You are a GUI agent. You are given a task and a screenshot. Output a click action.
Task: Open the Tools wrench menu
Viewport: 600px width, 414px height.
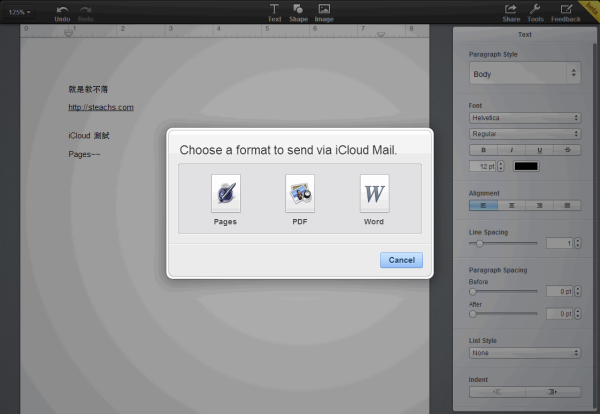point(535,13)
